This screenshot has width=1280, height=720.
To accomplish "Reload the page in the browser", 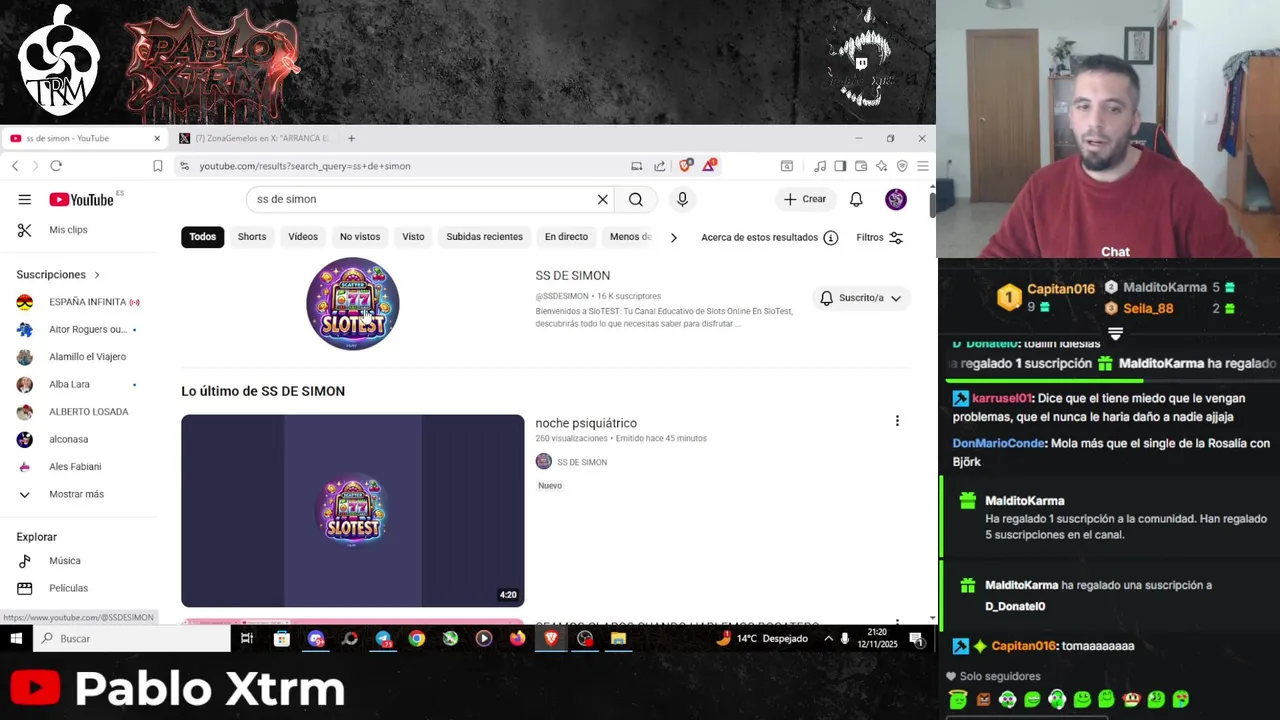I will (56, 166).
